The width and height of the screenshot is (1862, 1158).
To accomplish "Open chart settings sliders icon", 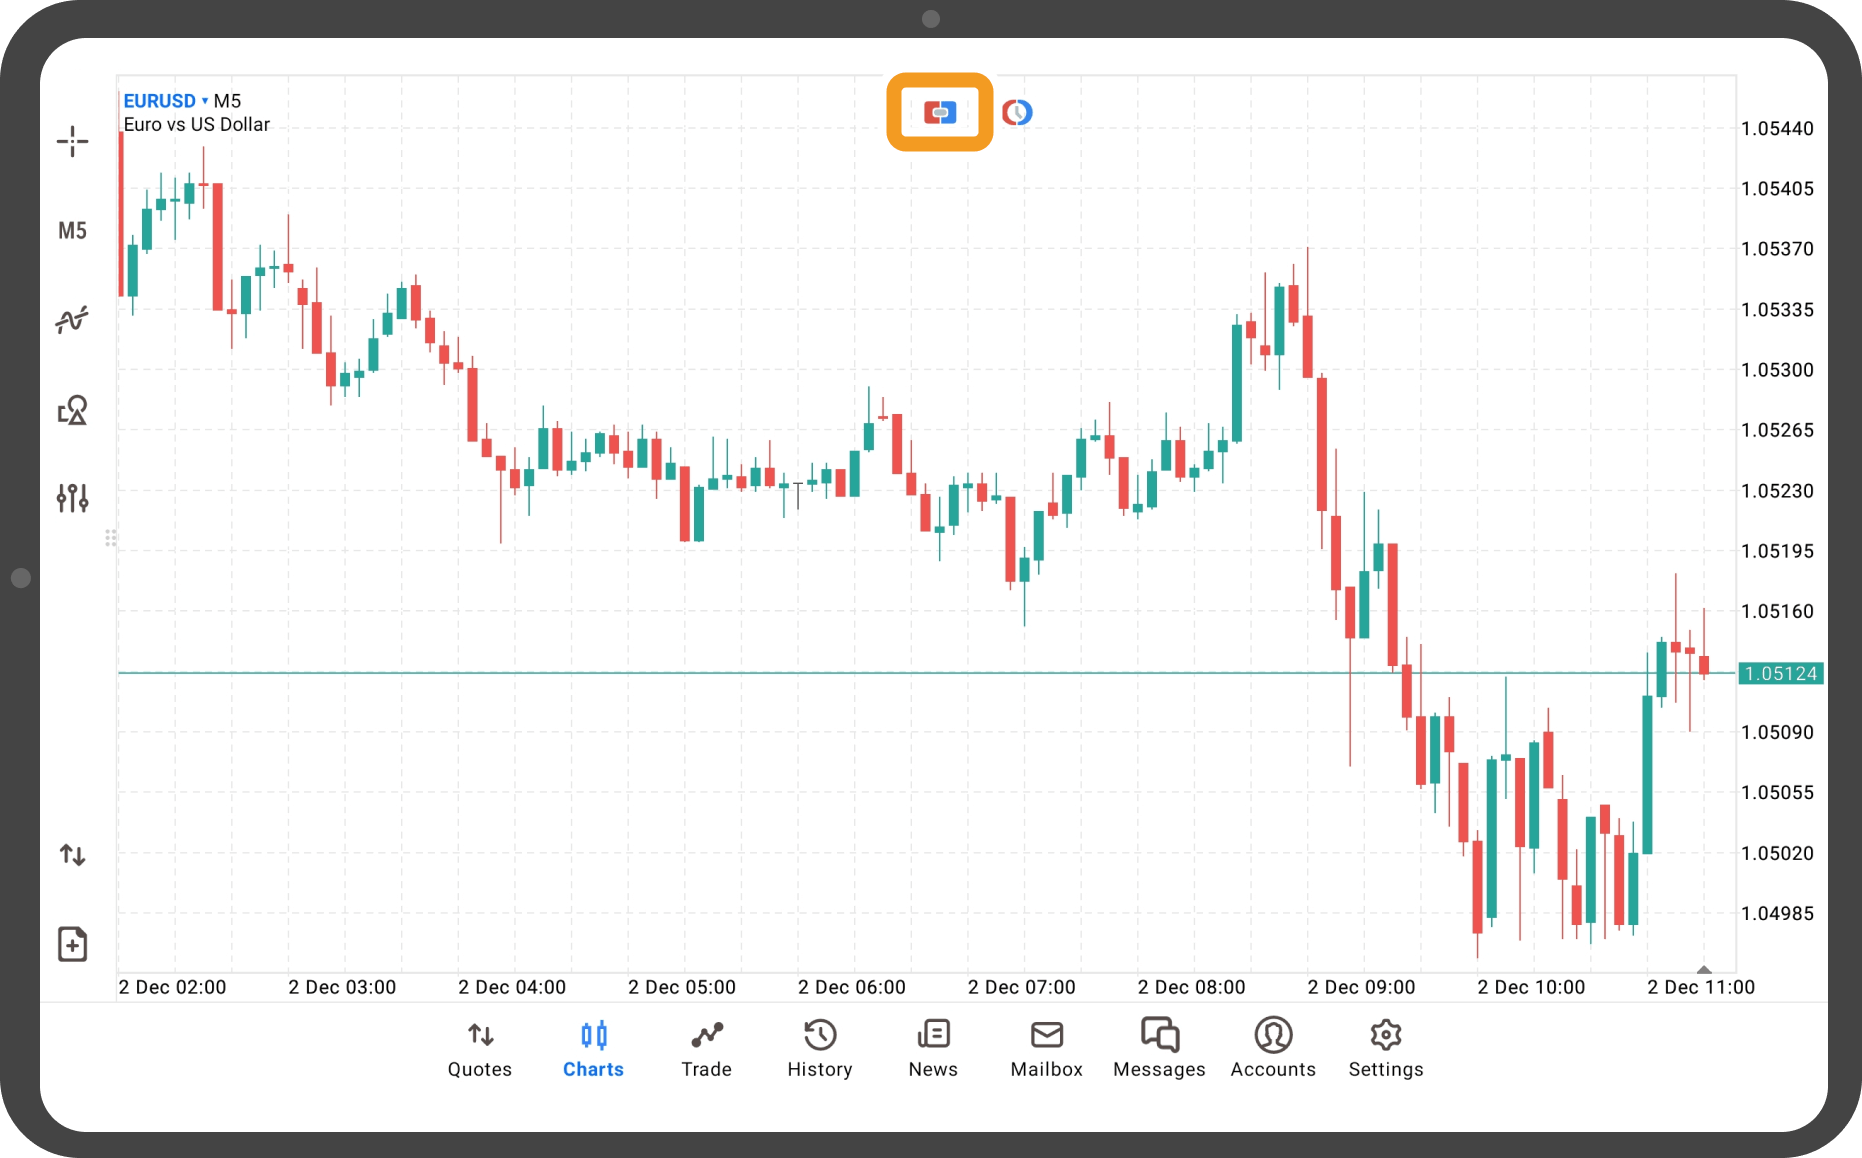I will click(x=72, y=498).
